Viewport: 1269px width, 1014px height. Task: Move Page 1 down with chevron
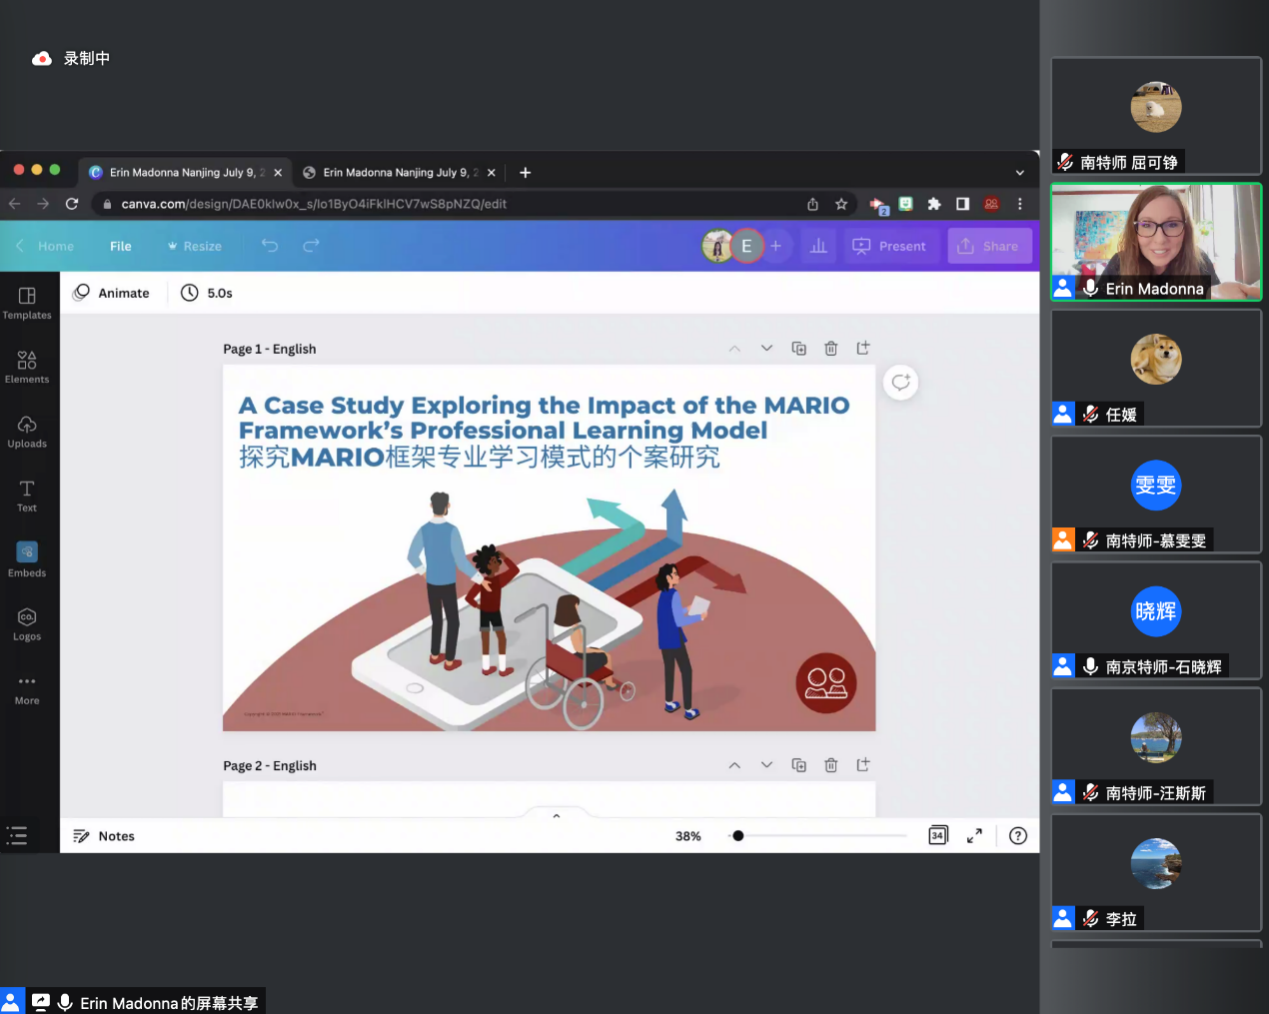pyautogui.click(x=766, y=348)
